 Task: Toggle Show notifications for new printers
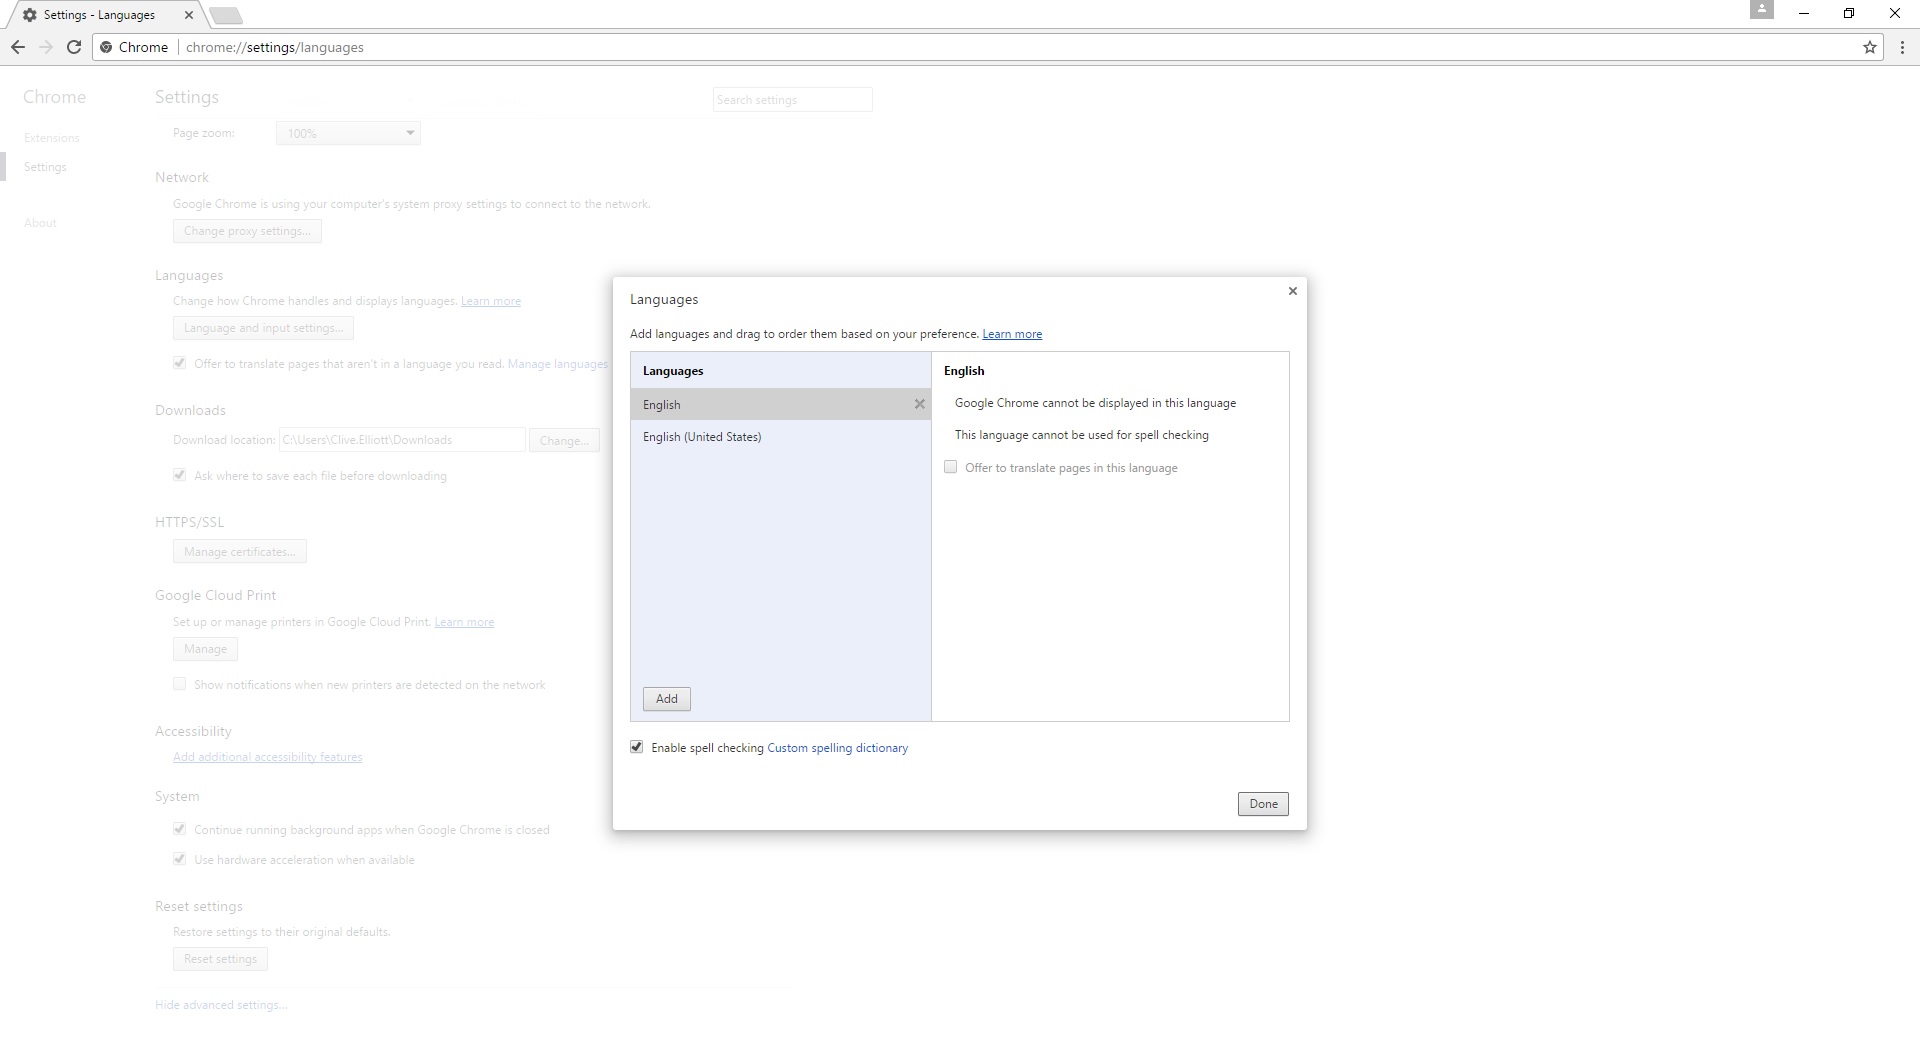(x=180, y=684)
